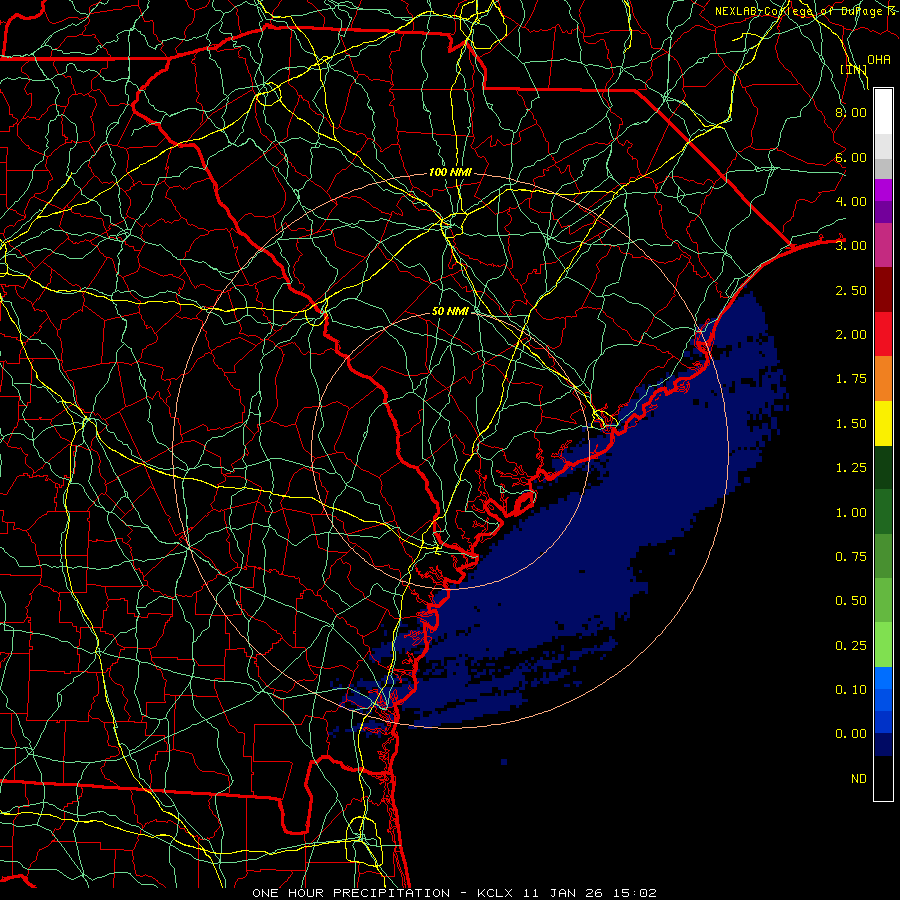The image size is (900, 900).
Task: Select the bright red legend swatch
Action: point(883,334)
